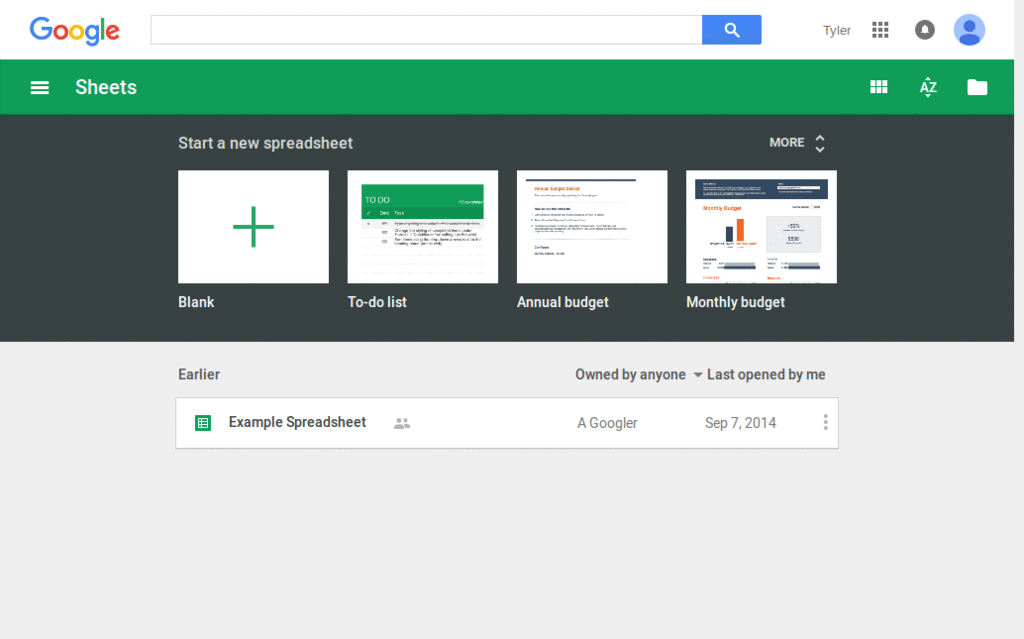Image resolution: width=1024 pixels, height=639 pixels.
Task: Click the Monthly budget label
Action: pos(735,303)
